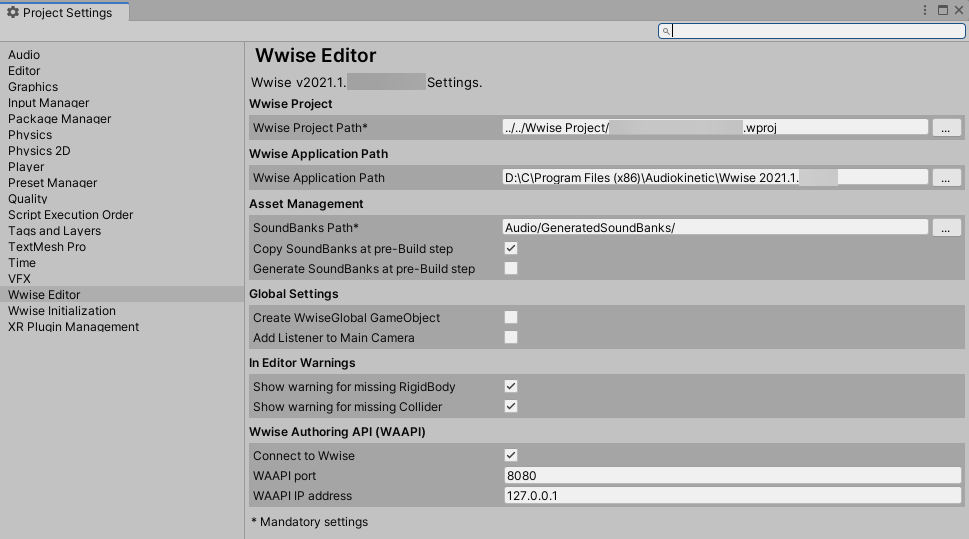The height and width of the screenshot is (539, 969).
Task: Toggle warning for missing RigidBody
Action: click(511, 386)
